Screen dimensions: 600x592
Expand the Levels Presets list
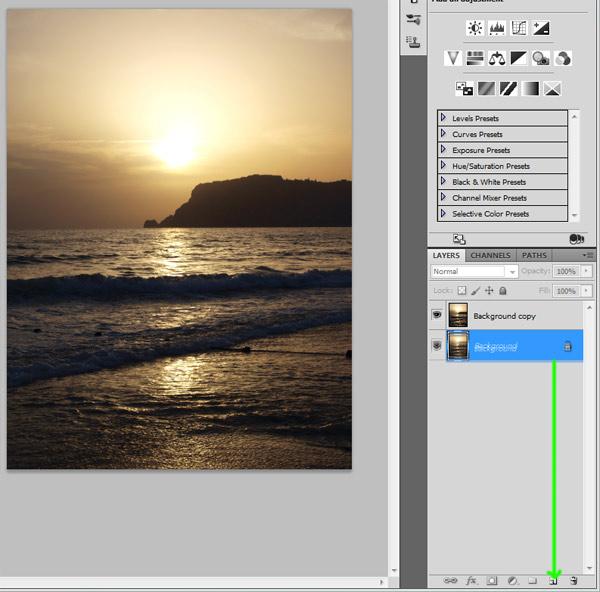[444, 118]
